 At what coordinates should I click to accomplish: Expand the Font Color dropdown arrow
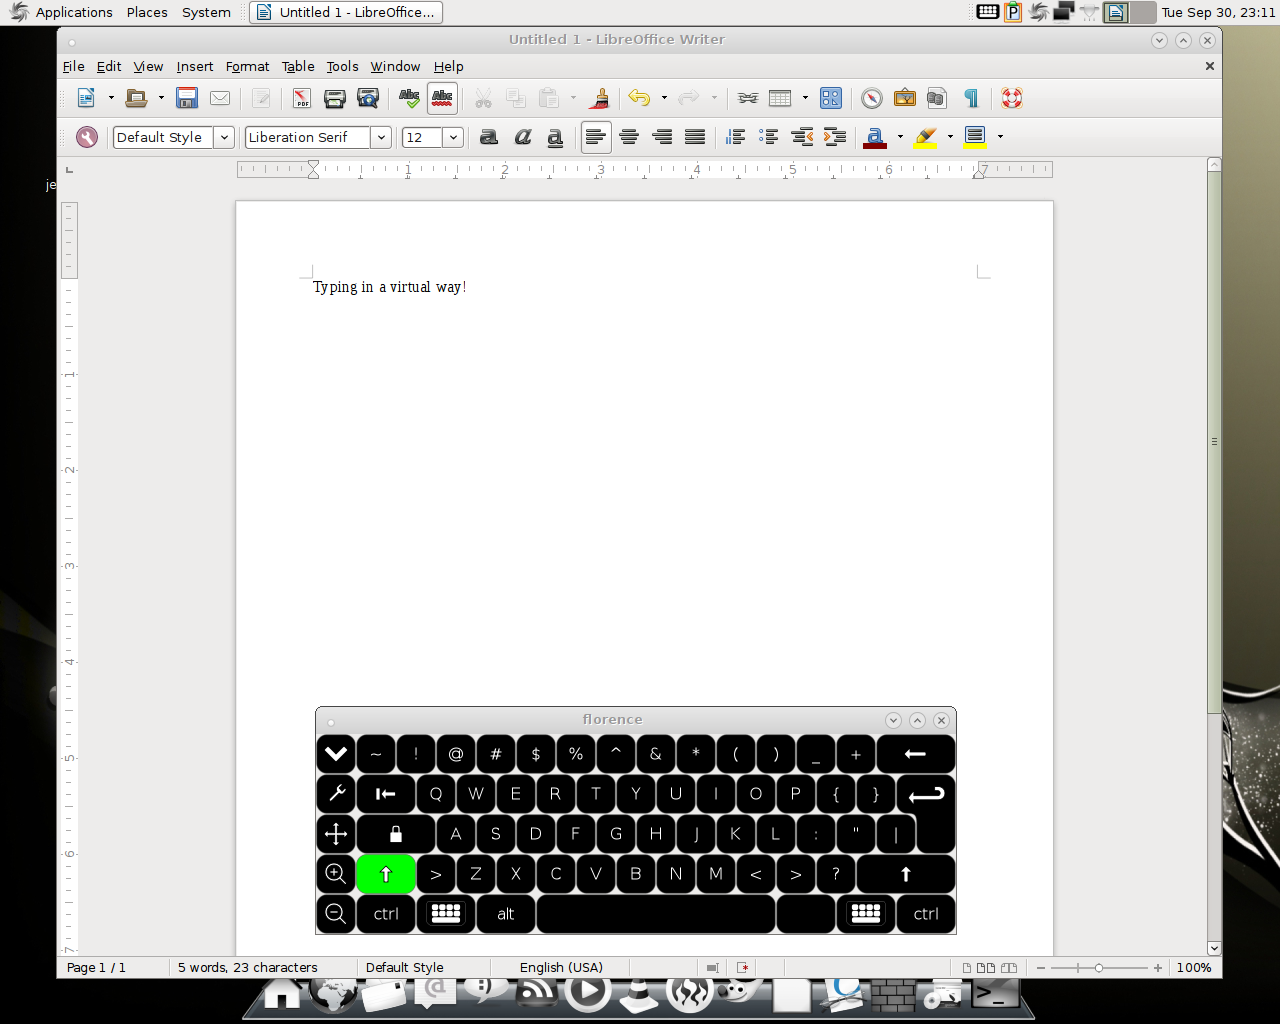[x=900, y=137]
